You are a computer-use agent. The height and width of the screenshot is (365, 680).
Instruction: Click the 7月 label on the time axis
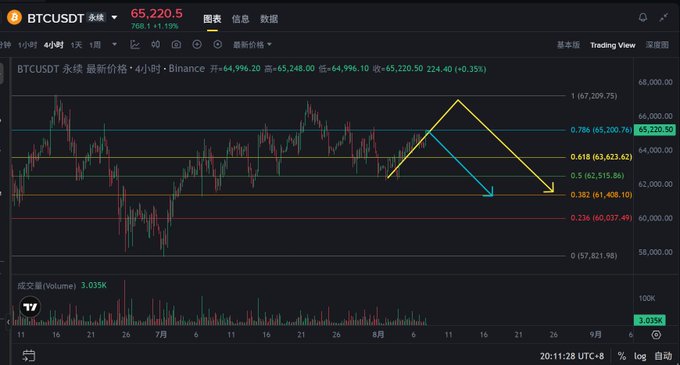click(x=161, y=335)
